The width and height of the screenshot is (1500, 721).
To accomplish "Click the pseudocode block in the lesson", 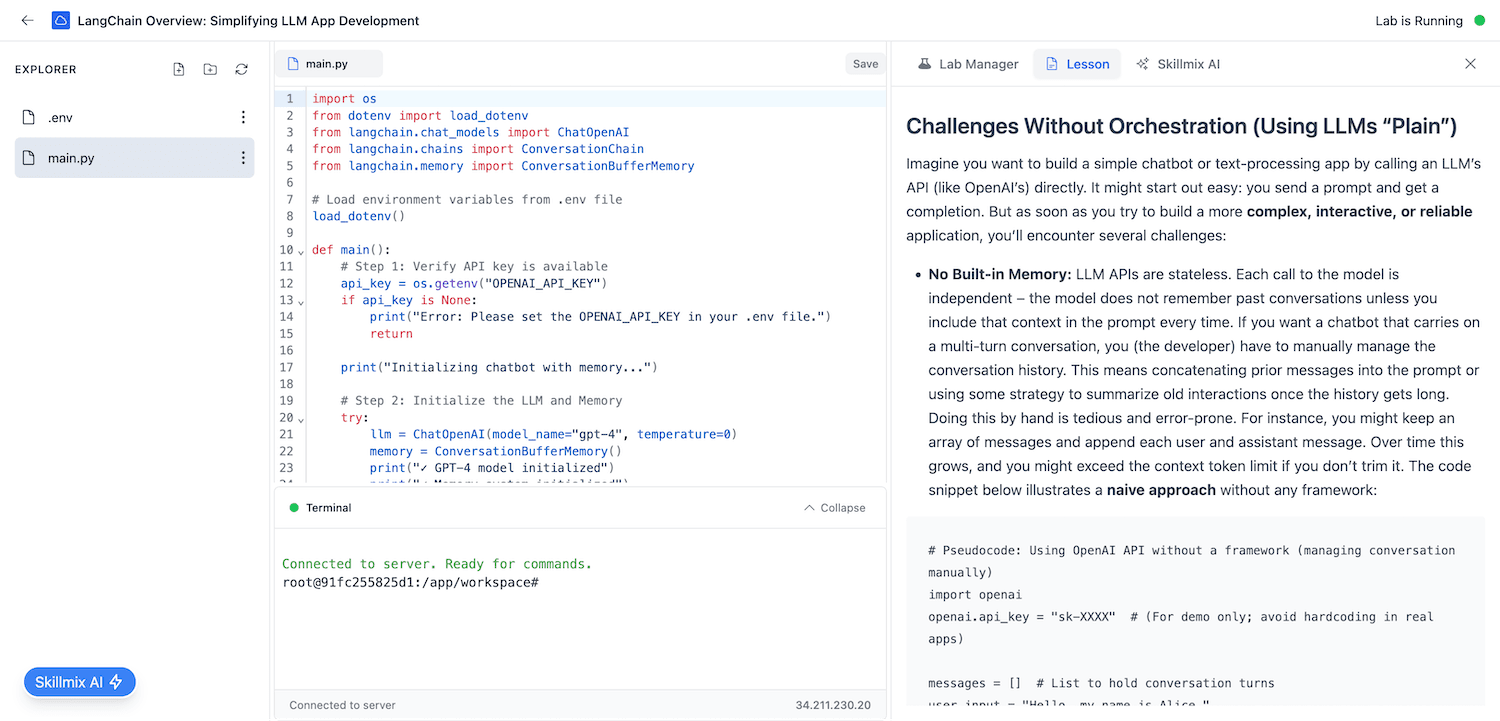I will click(x=1195, y=611).
